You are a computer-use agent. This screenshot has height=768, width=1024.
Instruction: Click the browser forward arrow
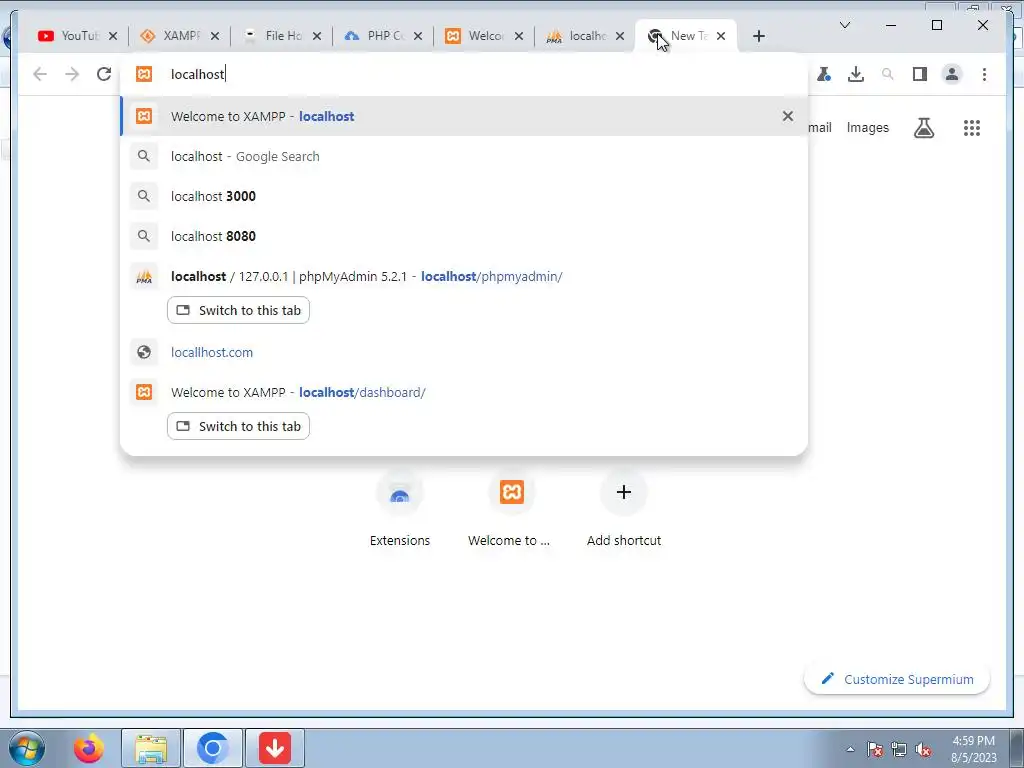click(x=72, y=74)
